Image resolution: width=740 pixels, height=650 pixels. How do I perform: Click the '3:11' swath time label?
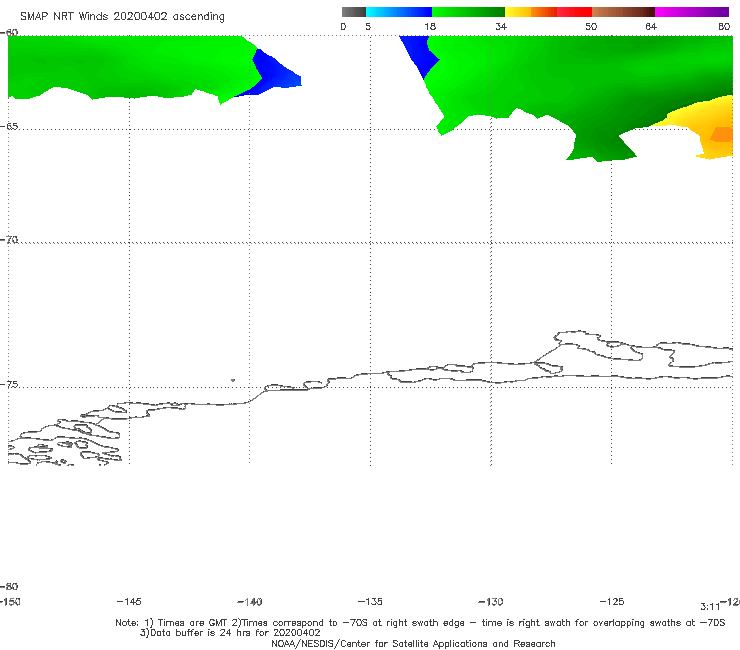coord(710,607)
